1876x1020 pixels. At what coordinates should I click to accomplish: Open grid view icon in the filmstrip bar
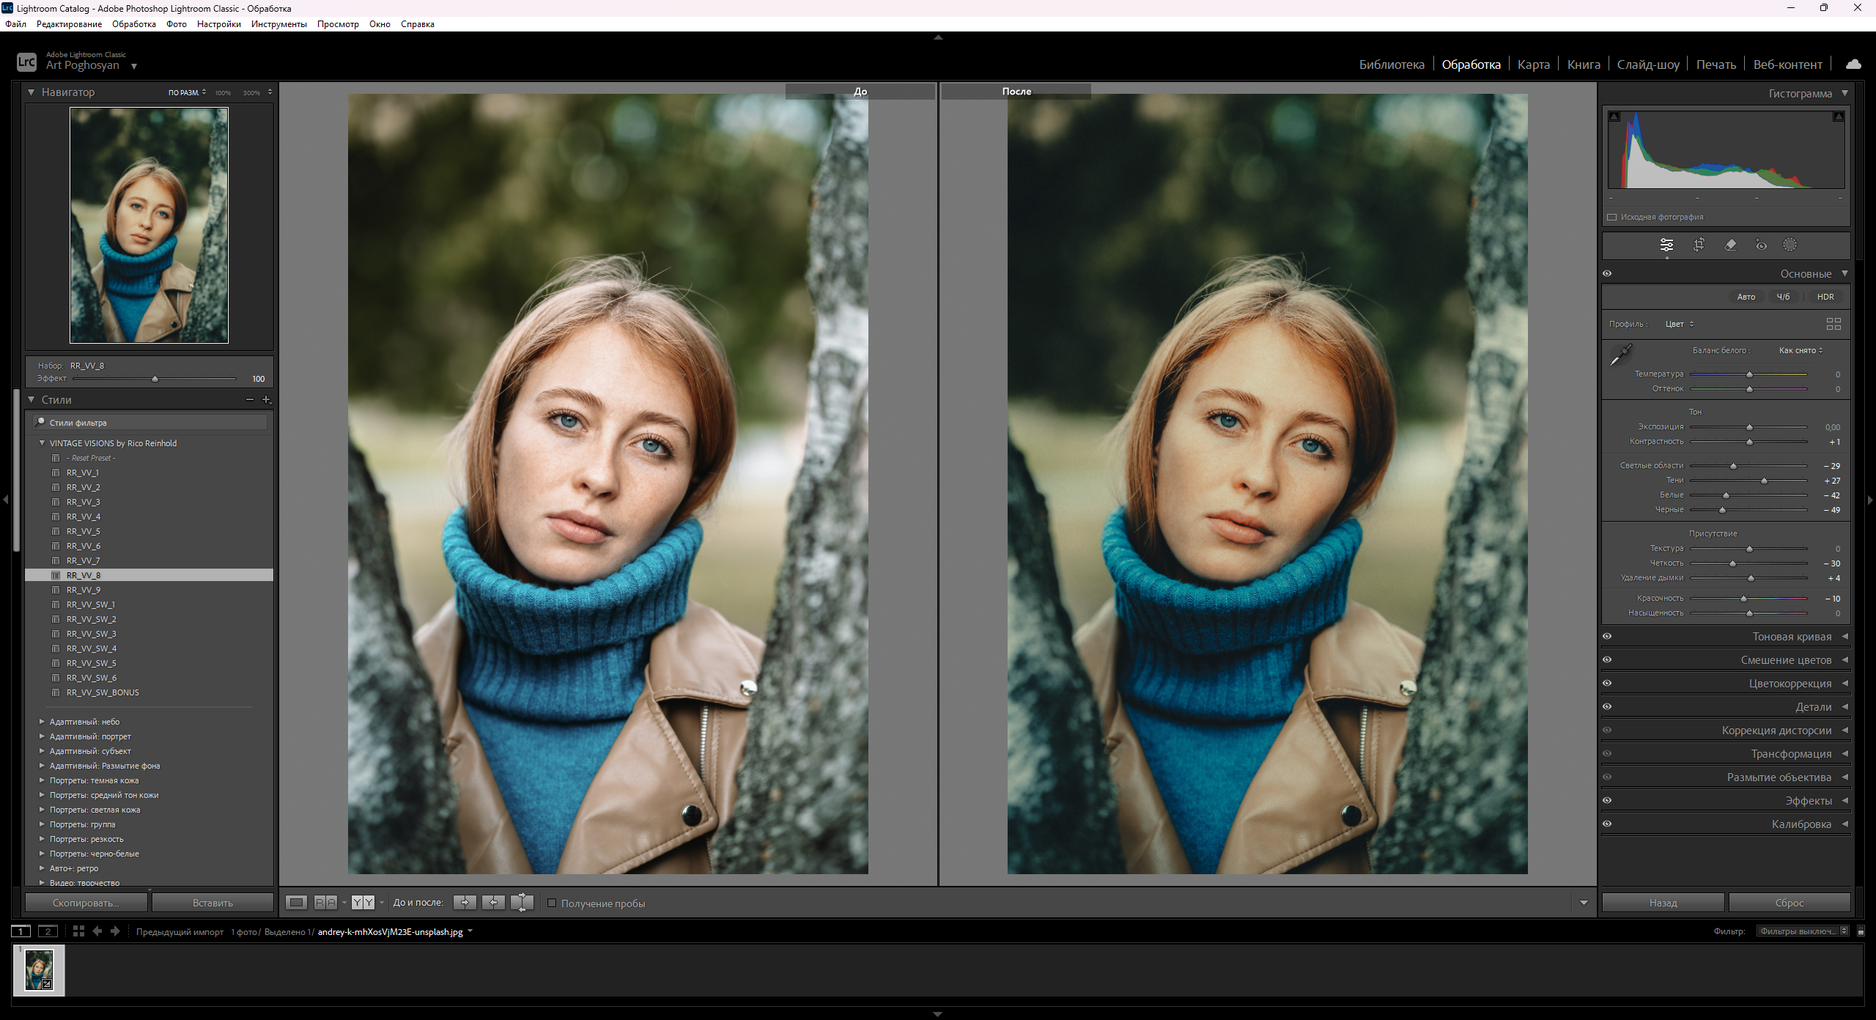click(x=78, y=931)
